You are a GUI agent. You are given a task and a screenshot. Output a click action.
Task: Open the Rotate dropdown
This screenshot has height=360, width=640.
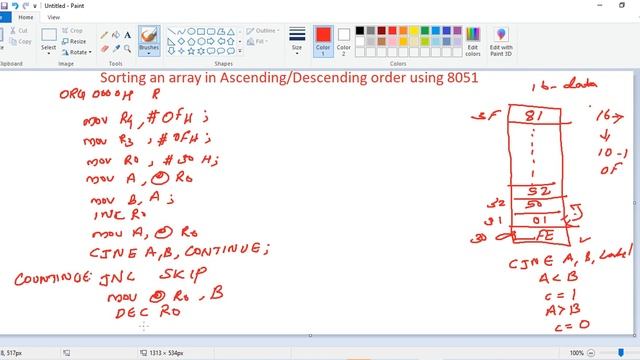pyautogui.click(x=77, y=52)
